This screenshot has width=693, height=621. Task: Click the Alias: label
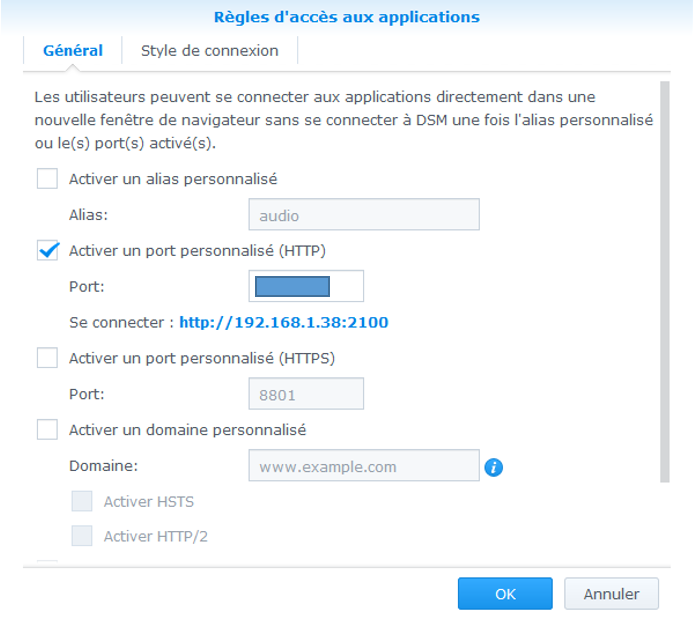[87, 215]
